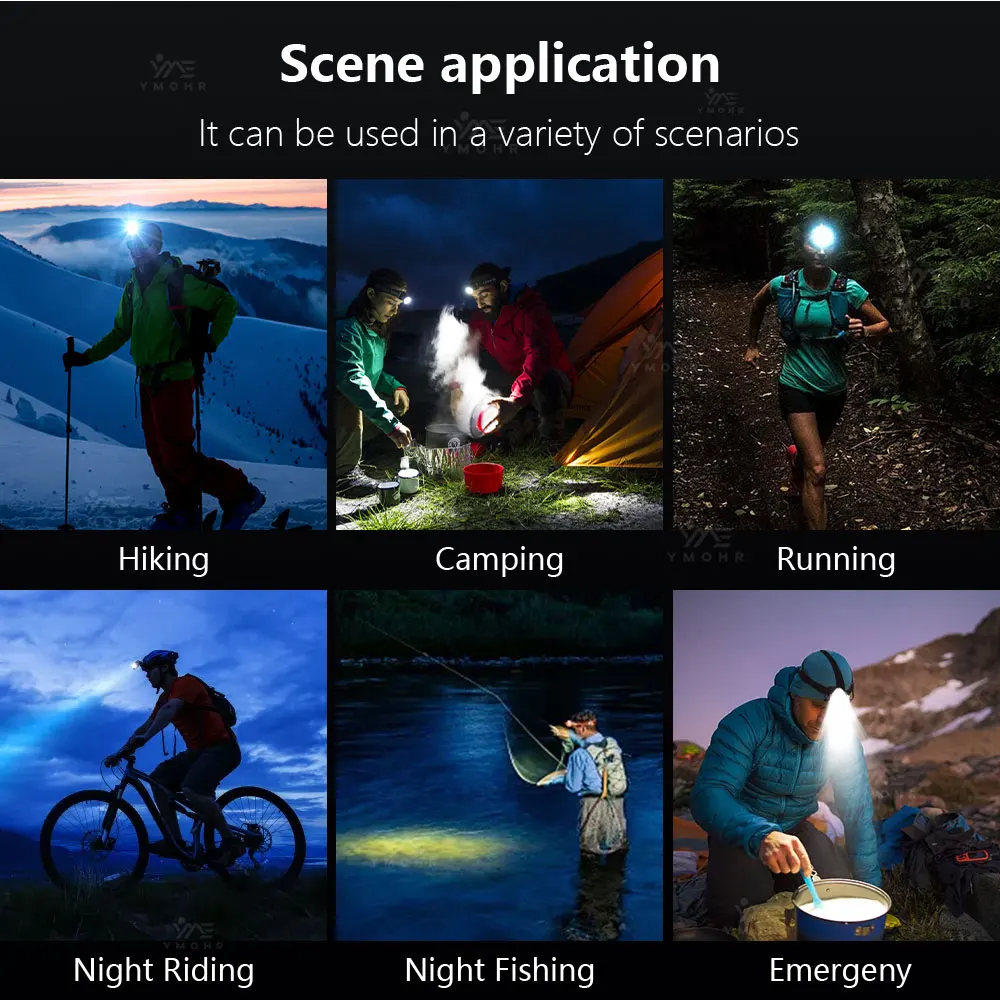Select the Night Riding caption
This screenshot has height=1000, width=1000.
point(164,971)
